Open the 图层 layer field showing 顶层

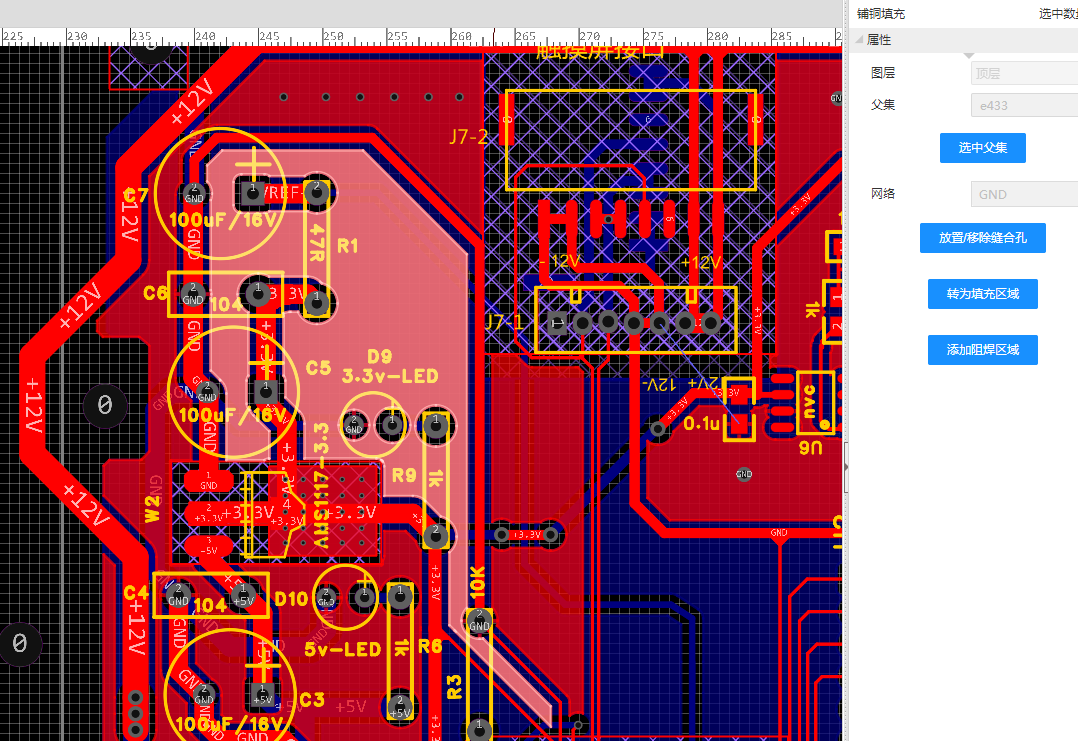[1023, 73]
